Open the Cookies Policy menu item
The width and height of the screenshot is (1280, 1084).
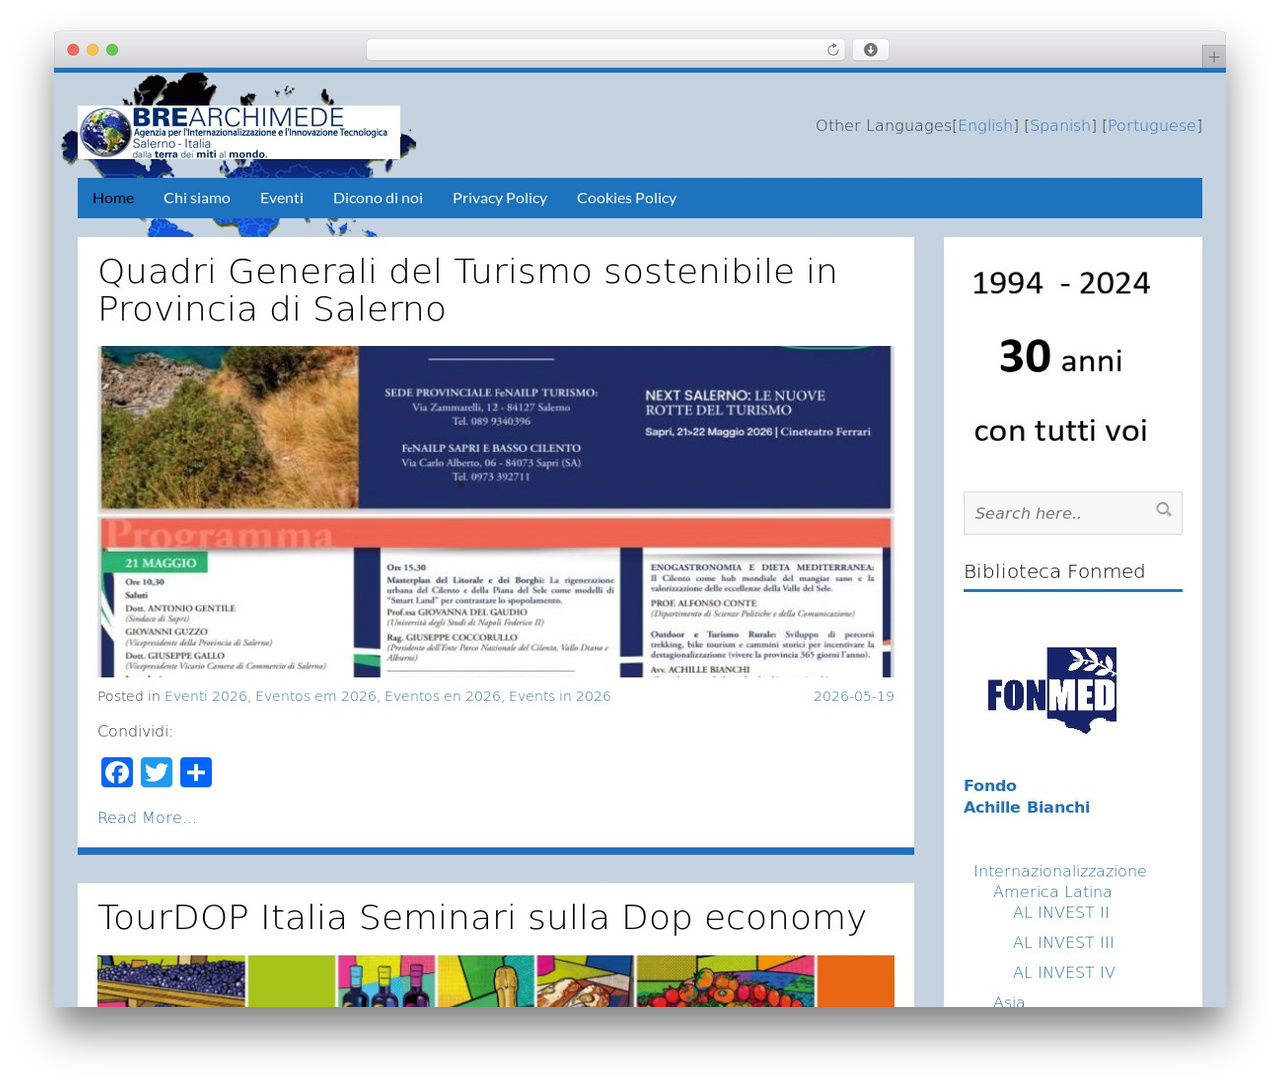(x=627, y=198)
